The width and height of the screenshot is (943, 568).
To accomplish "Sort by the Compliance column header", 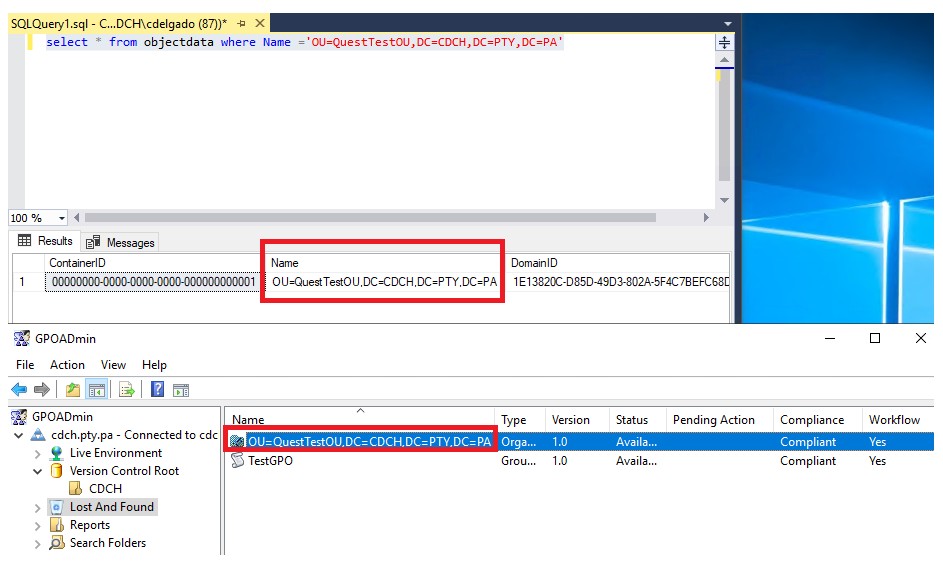I will point(818,419).
